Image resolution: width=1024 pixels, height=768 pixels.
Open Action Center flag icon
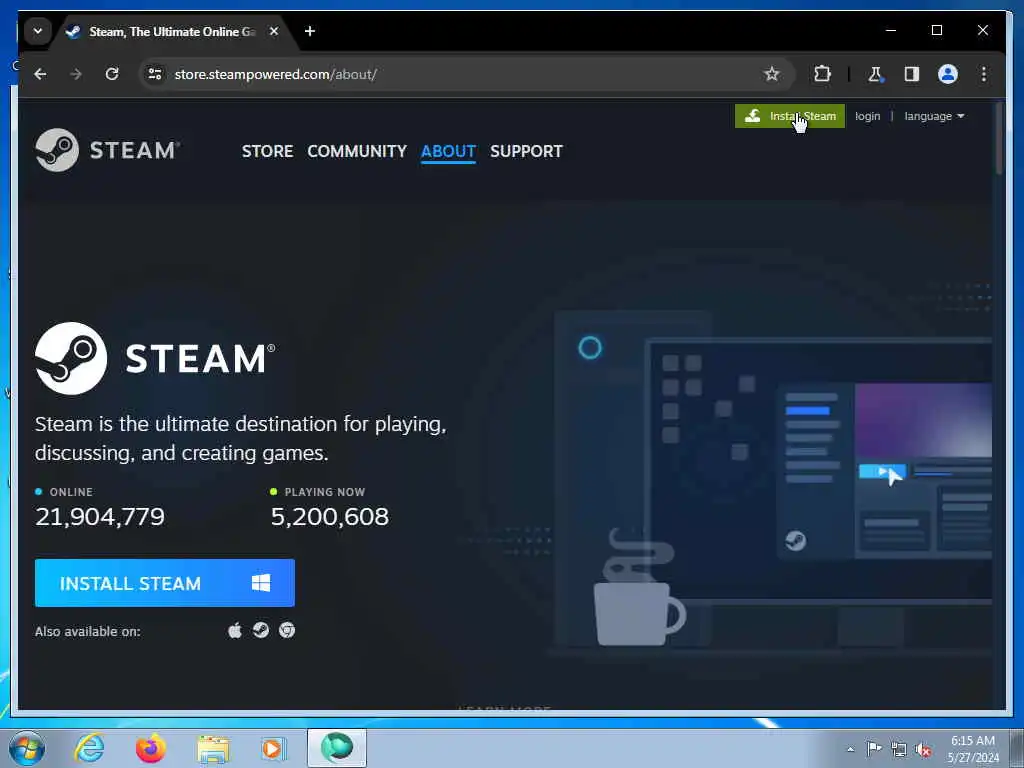(x=873, y=748)
